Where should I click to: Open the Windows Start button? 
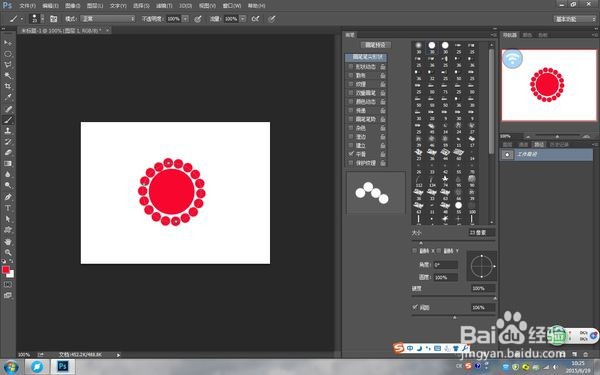[x=10, y=367]
